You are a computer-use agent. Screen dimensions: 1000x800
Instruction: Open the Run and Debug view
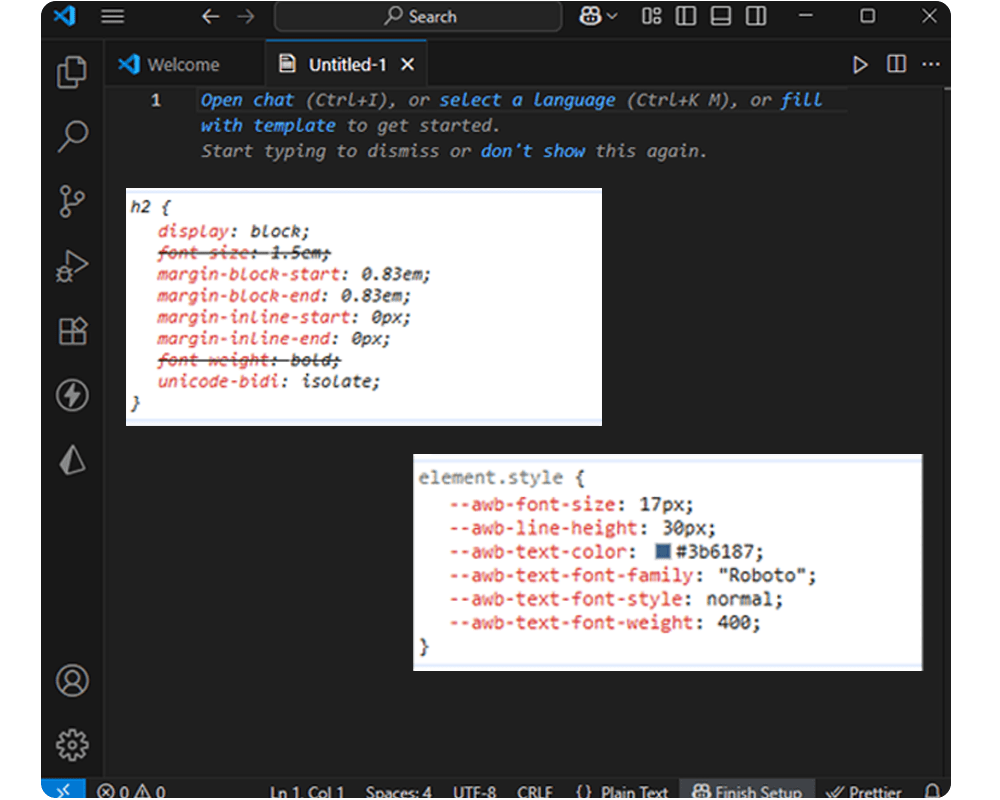click(72, 267)
